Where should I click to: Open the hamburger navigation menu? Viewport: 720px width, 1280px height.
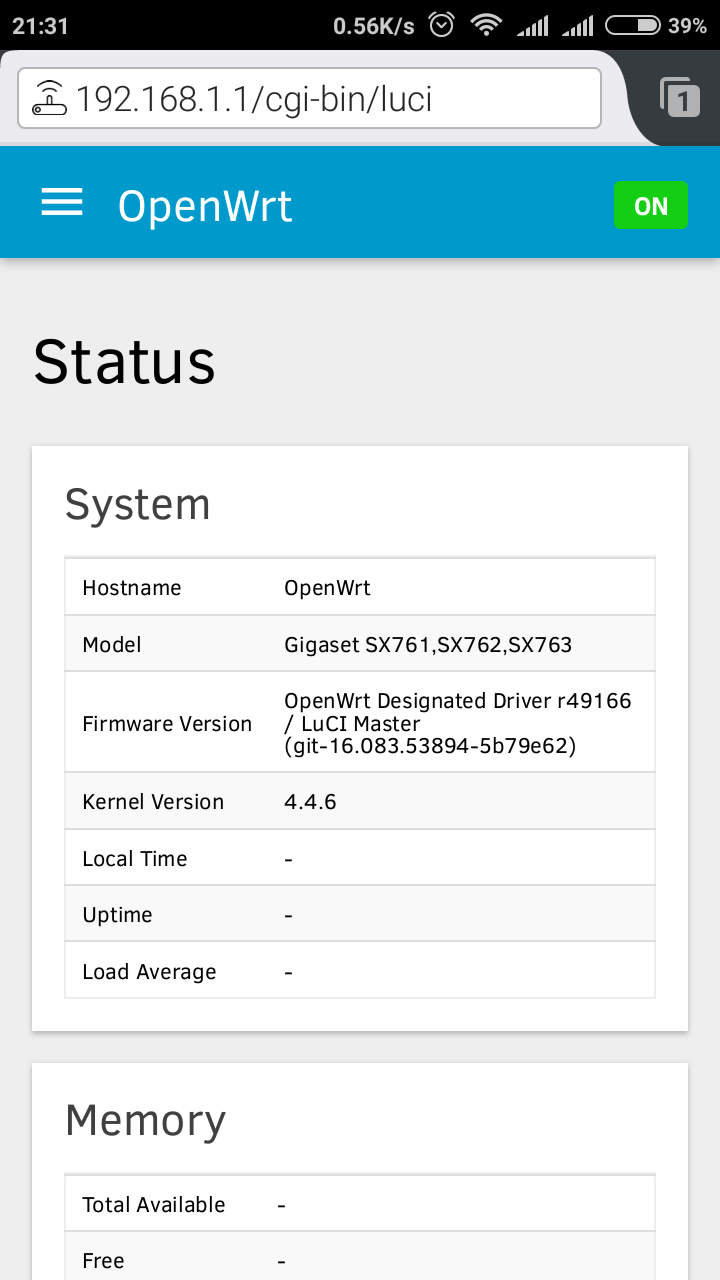click(62, 203)
